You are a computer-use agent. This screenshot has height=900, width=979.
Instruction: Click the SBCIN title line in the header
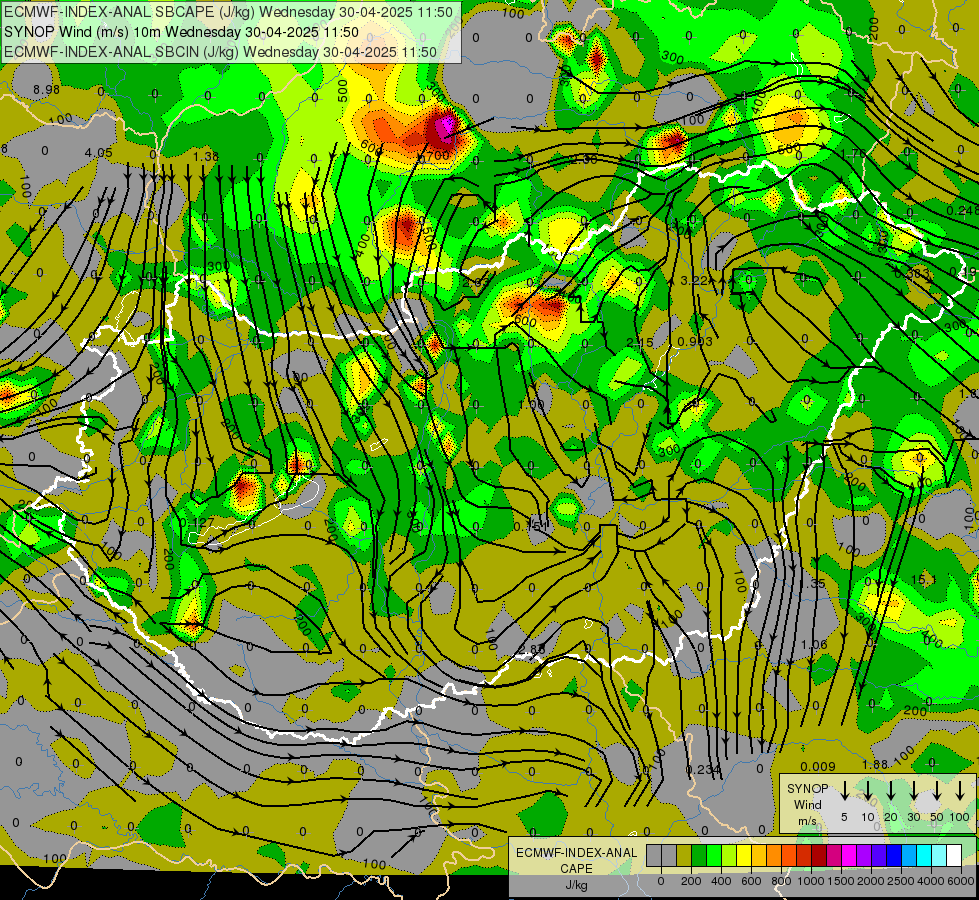click(220, 52)
